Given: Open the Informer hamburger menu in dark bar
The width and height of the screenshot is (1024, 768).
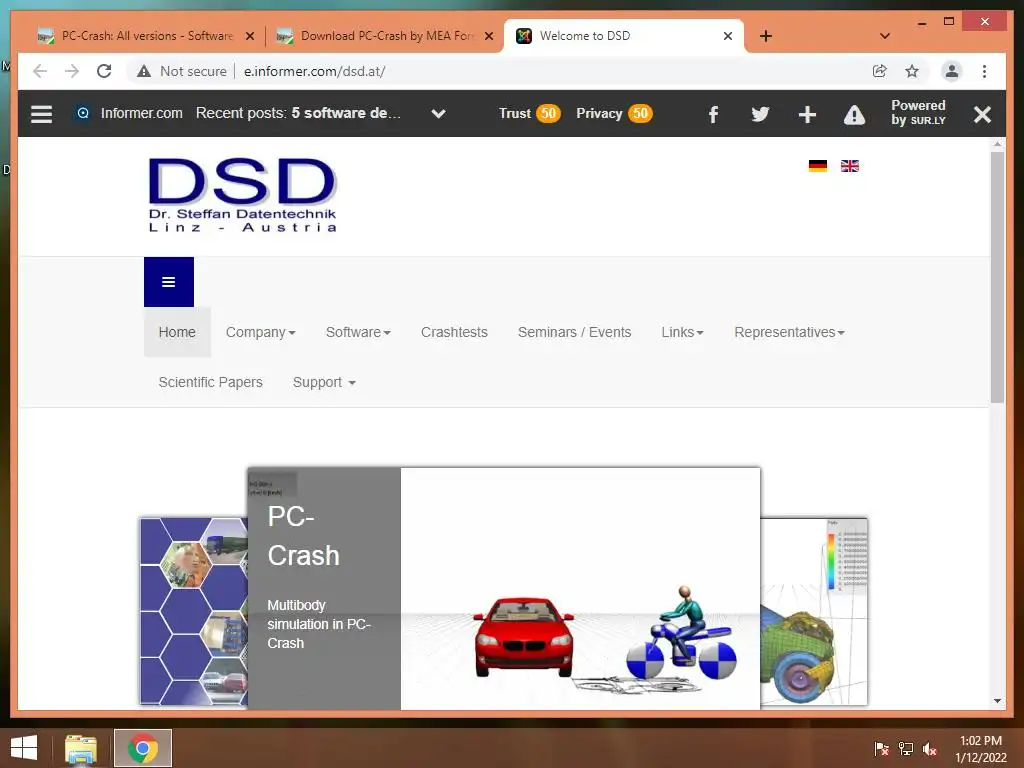Looking at the screenshot, I should pyautogui.click(x=42, y=114).
